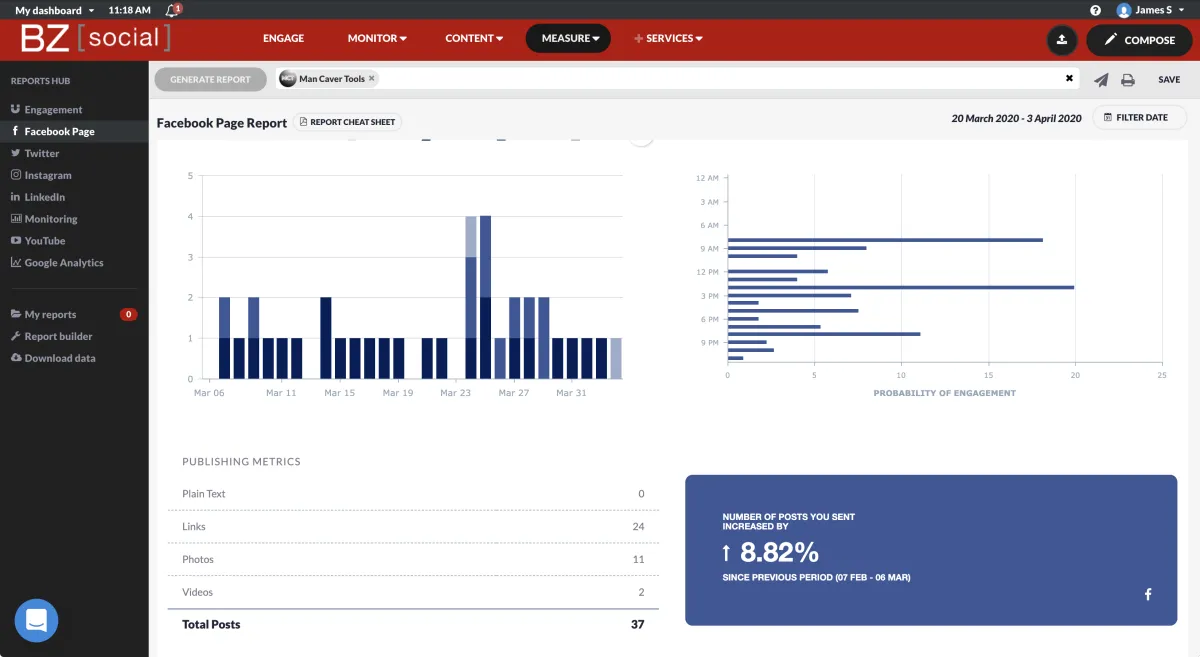
Task: Click the Facebook icon on blue card
Action: [x=1148, y=595]
